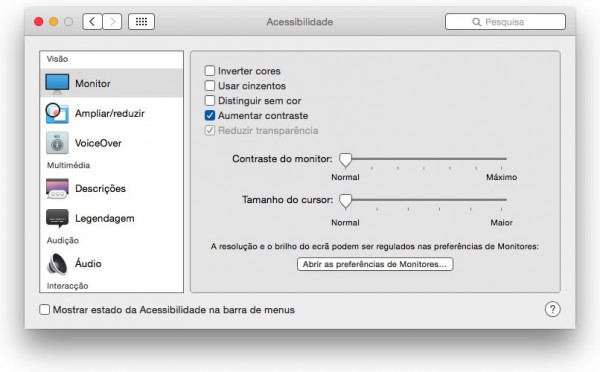Open the Legendagem caption icon
600x372 pixels.
tap(57, 218)
